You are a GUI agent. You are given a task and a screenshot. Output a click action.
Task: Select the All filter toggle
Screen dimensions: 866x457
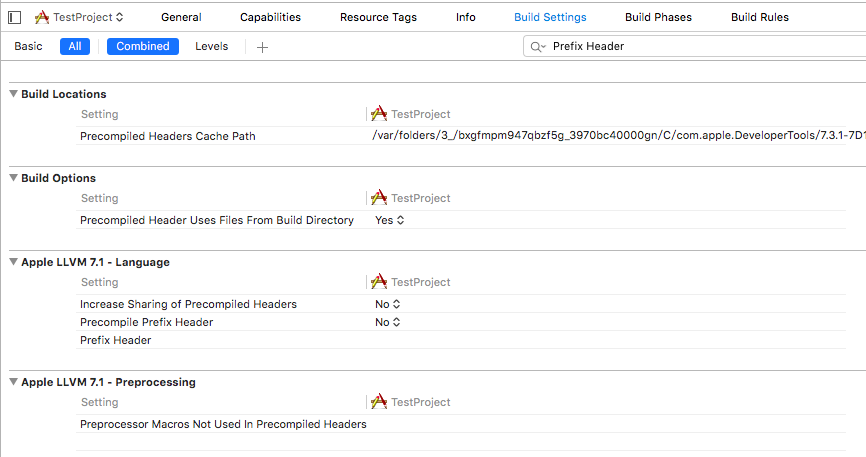(x=75, y=46)
